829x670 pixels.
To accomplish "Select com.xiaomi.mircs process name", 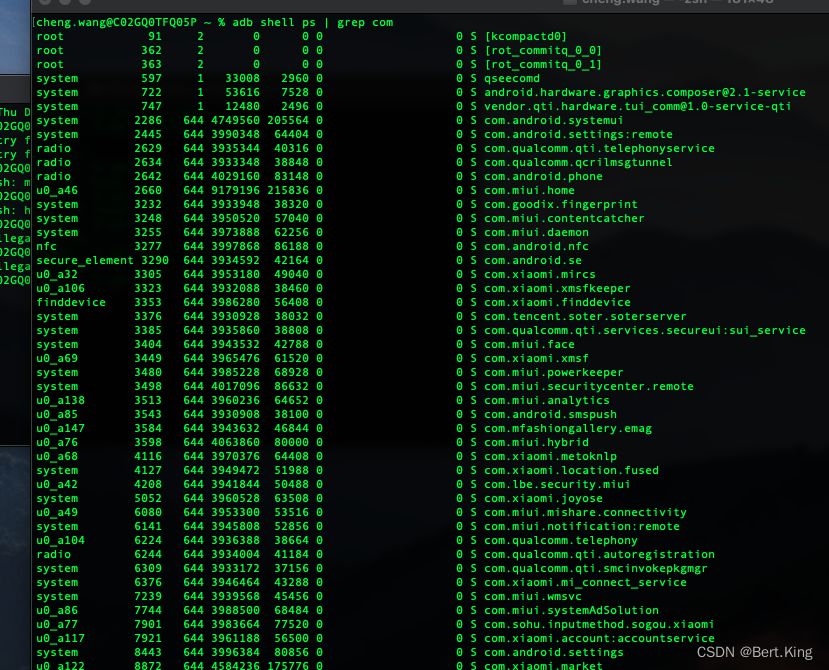I will [x=540, y=274].
